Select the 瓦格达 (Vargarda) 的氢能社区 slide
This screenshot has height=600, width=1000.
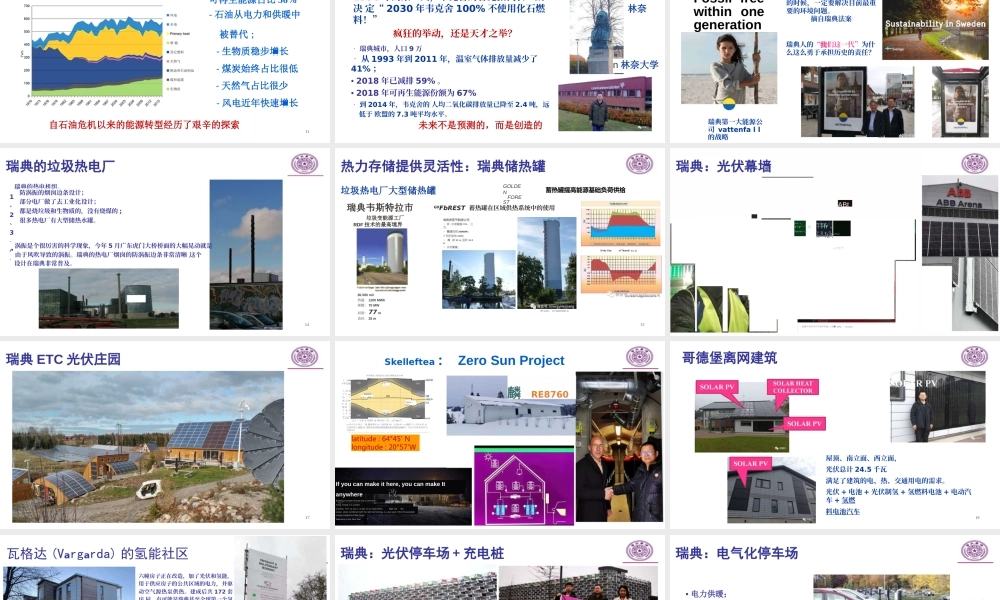[x=165, y=567]
